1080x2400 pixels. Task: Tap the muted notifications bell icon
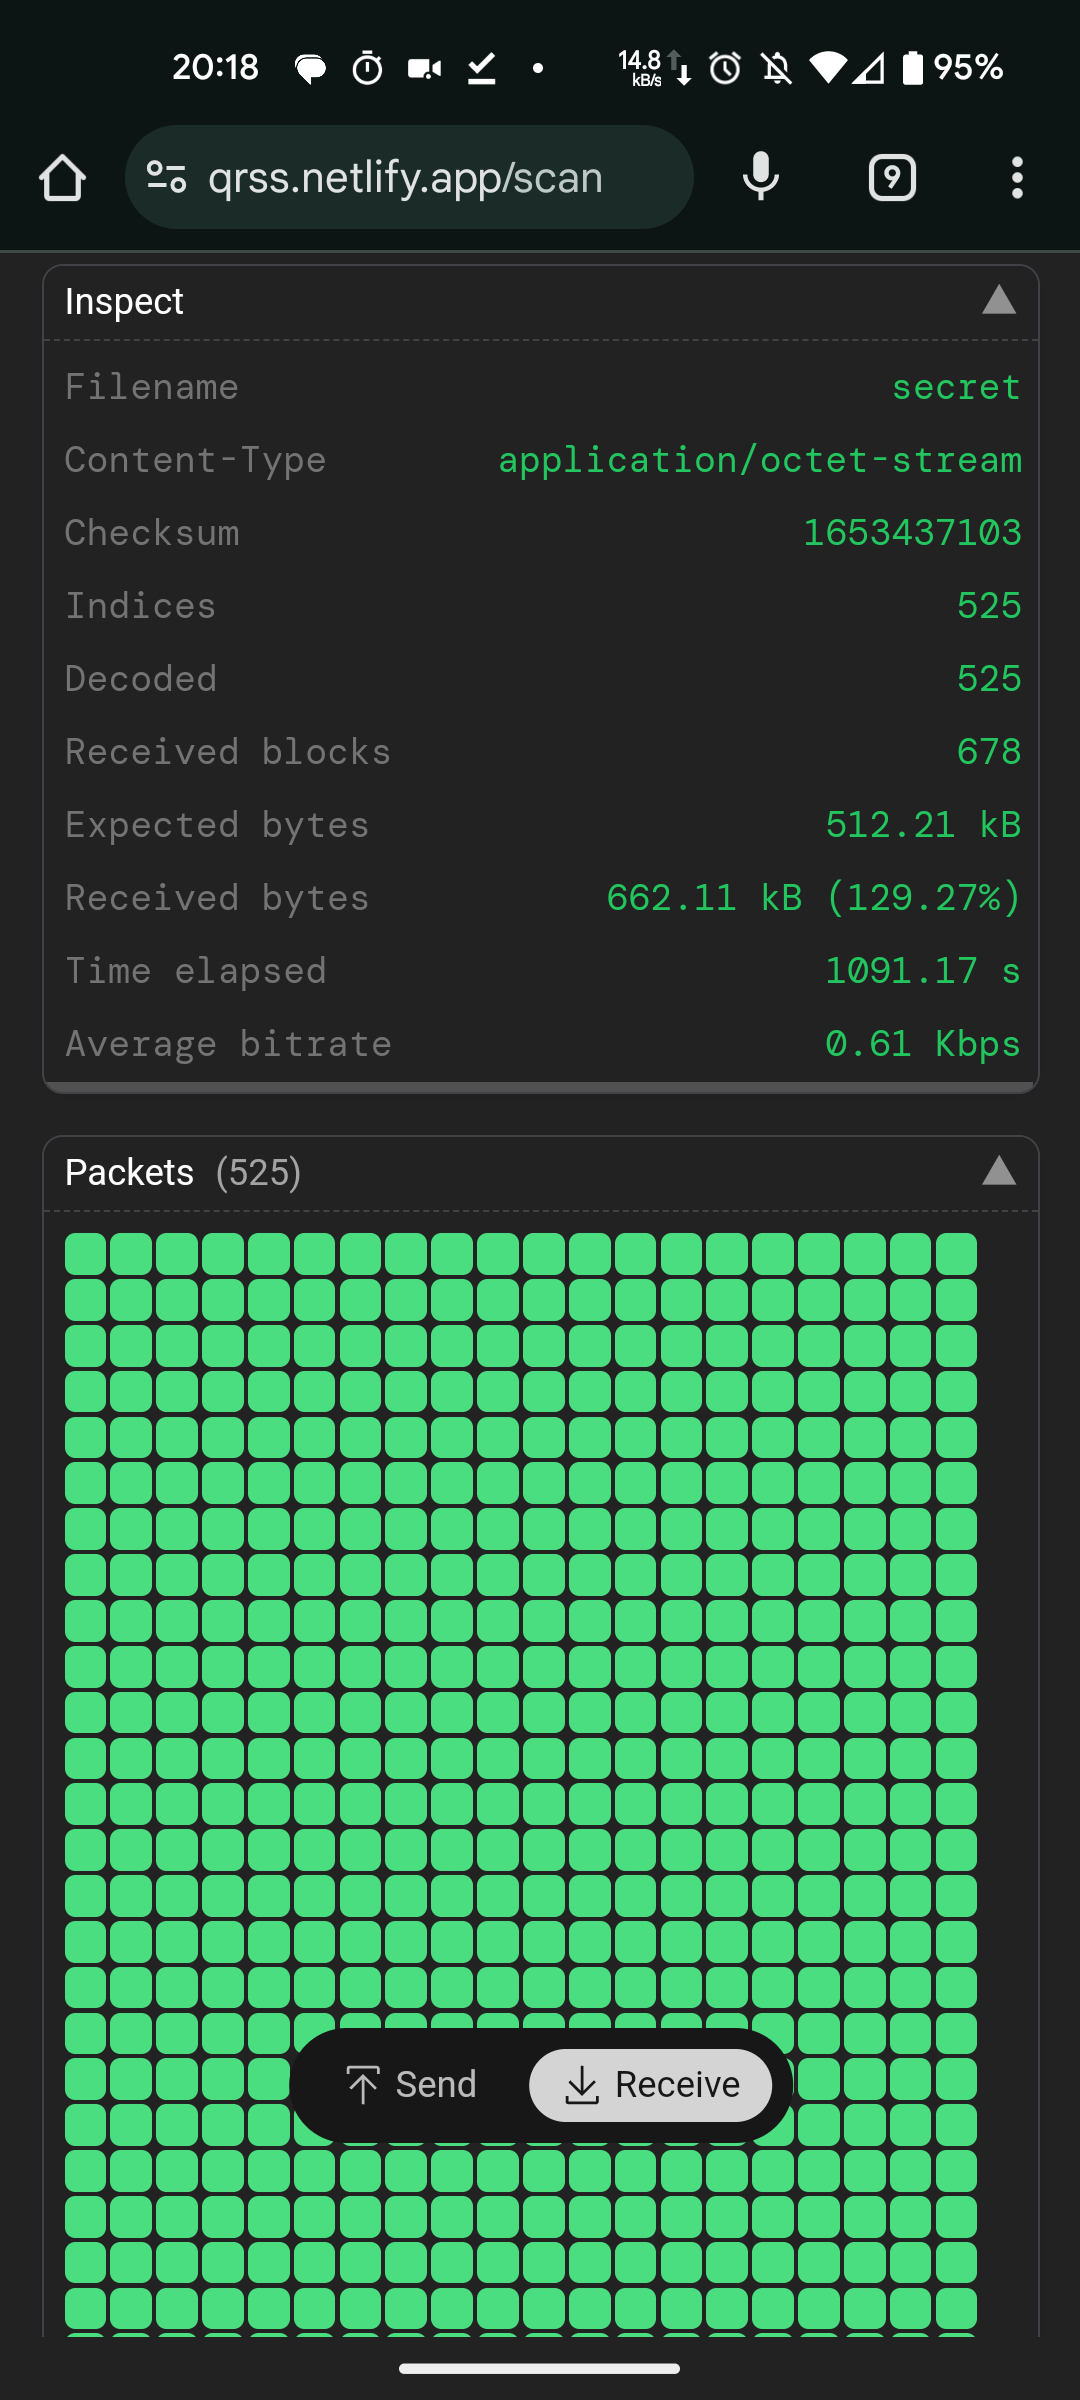[x=776, y=68]
